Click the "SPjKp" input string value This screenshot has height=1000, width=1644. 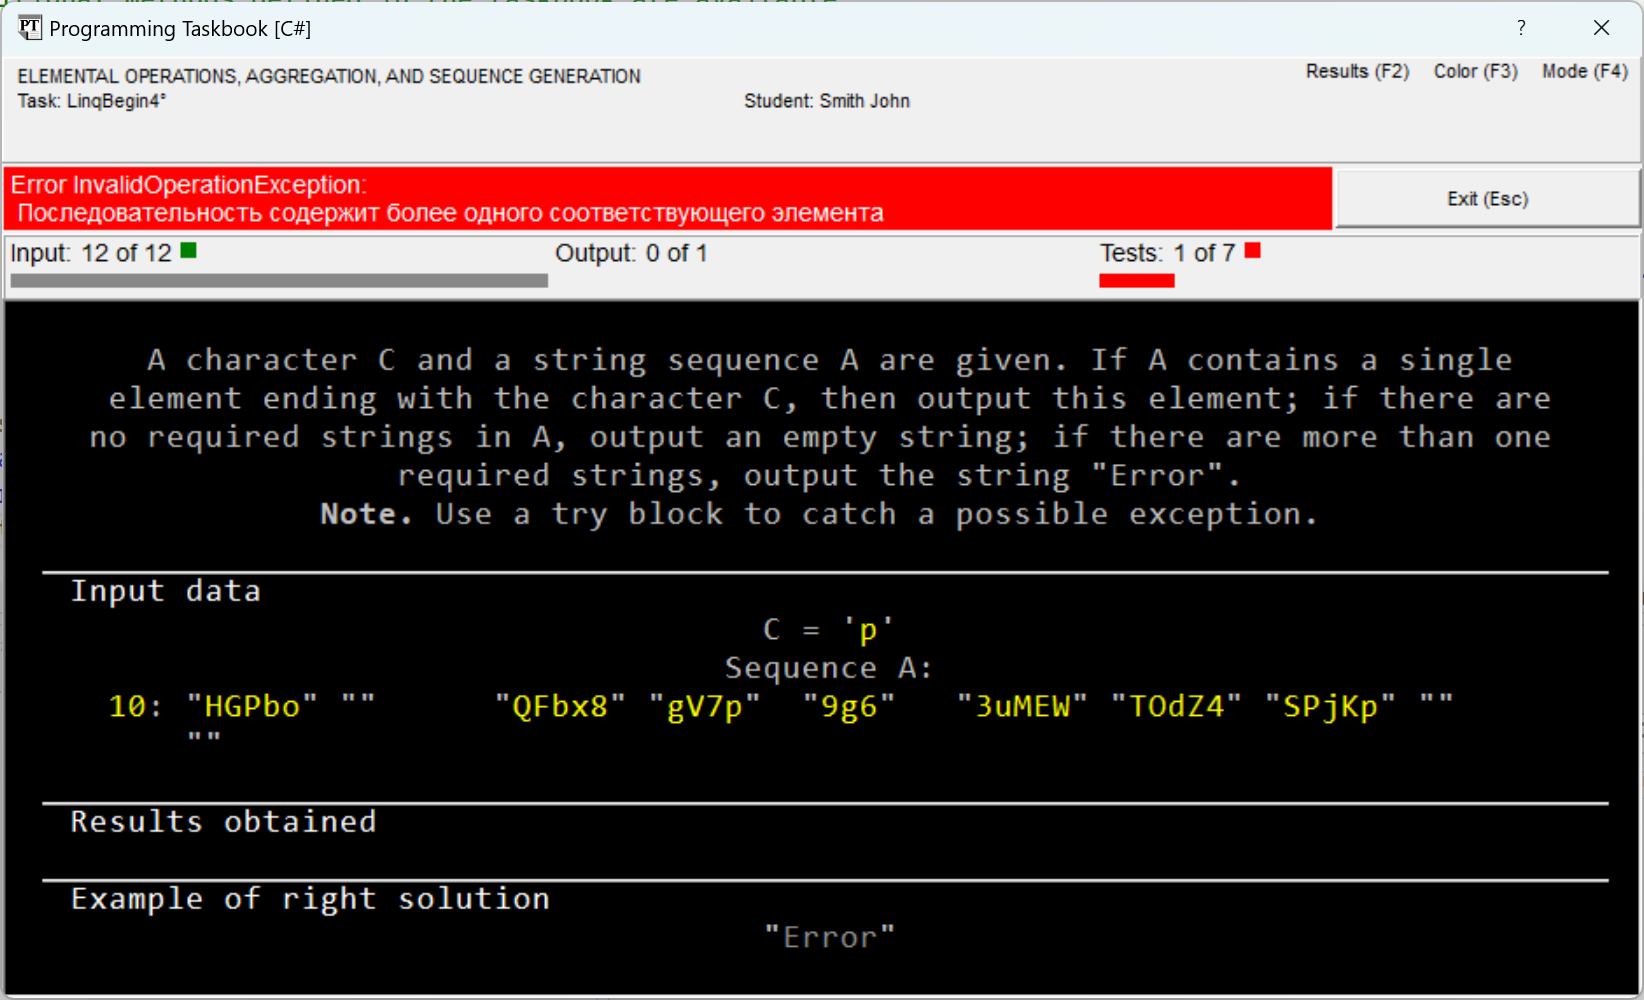1329,707
